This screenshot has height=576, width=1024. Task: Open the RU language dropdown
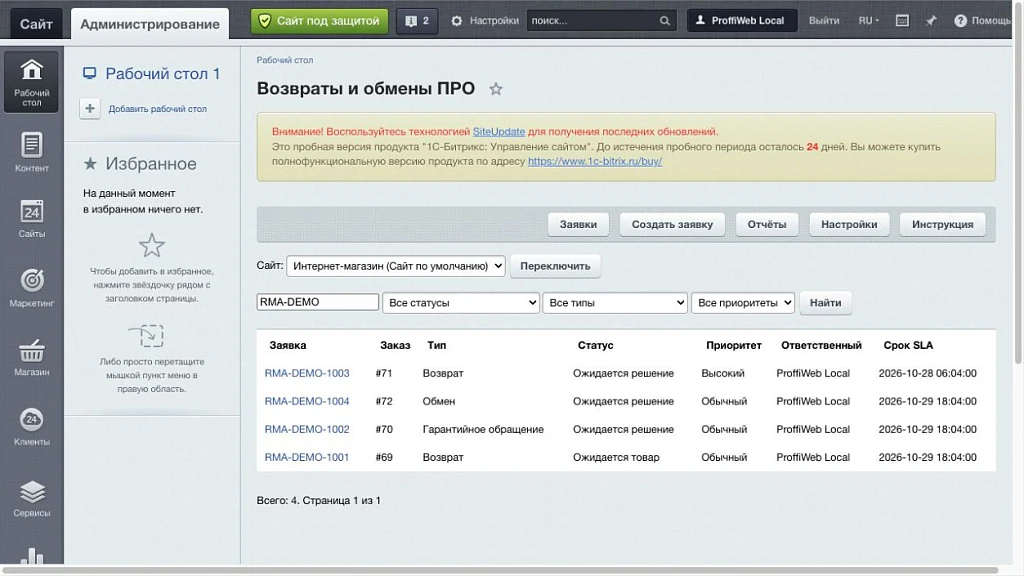tap(869, 21)
